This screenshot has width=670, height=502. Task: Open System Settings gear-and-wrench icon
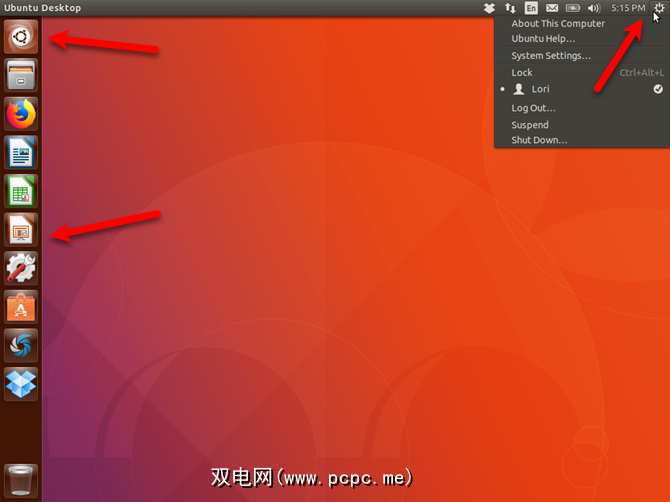click(x=21, y=268)
